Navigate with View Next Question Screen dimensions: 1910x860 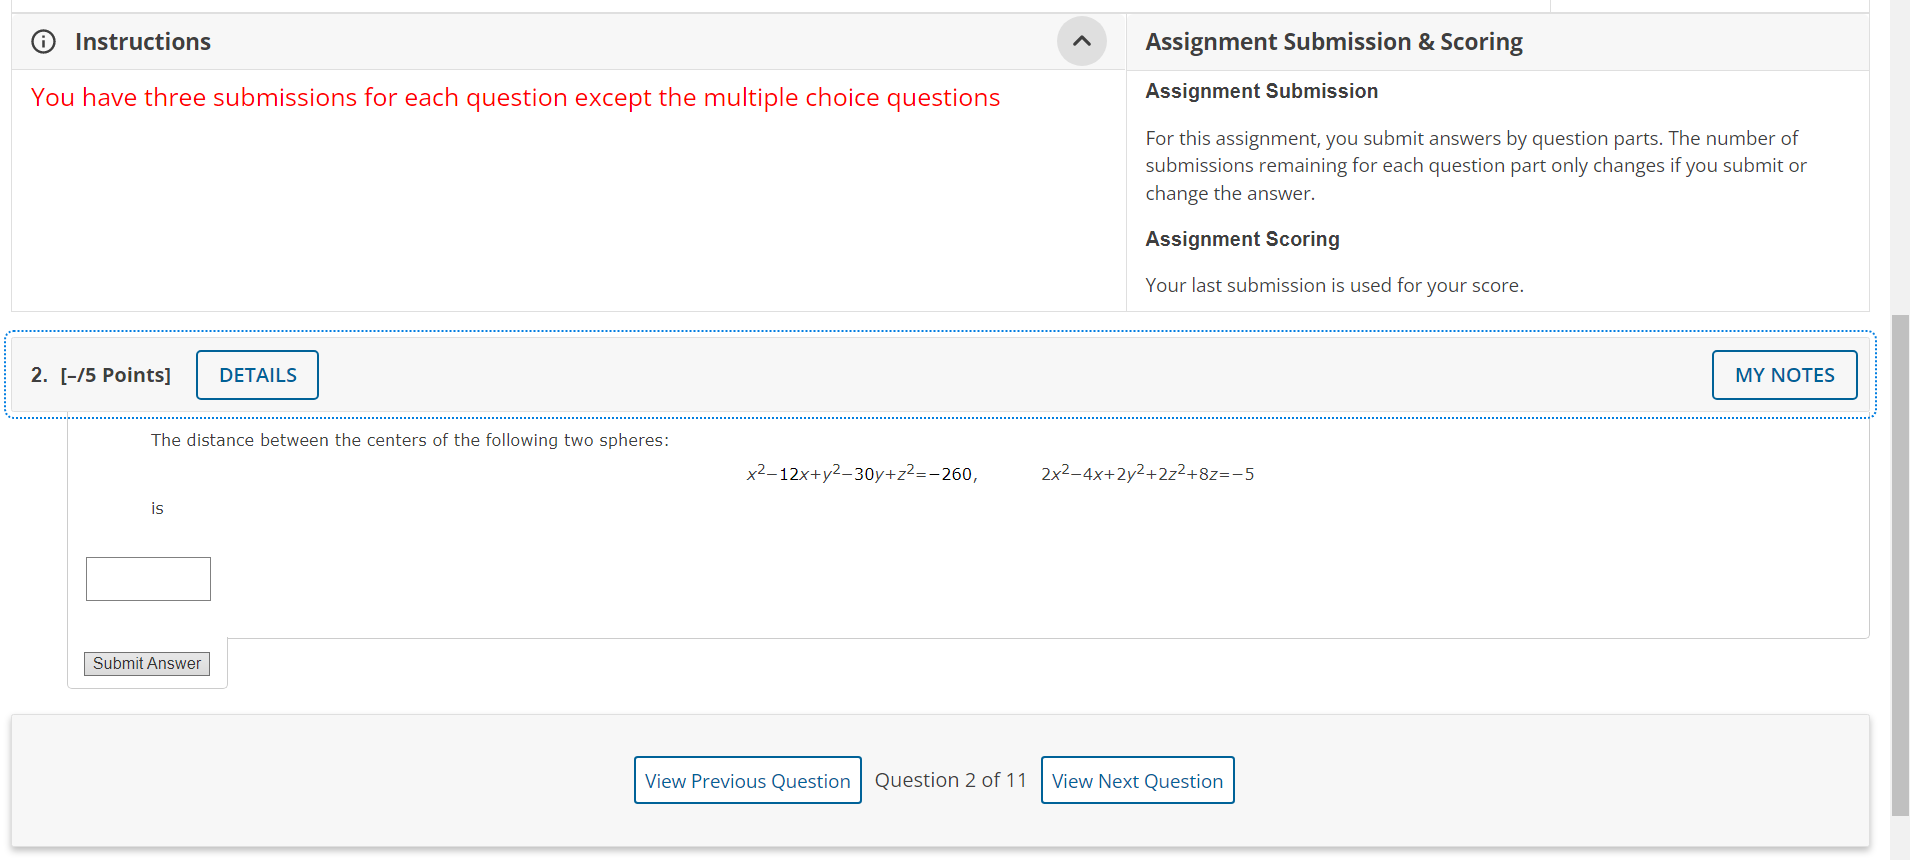(x=1137, y=780)
